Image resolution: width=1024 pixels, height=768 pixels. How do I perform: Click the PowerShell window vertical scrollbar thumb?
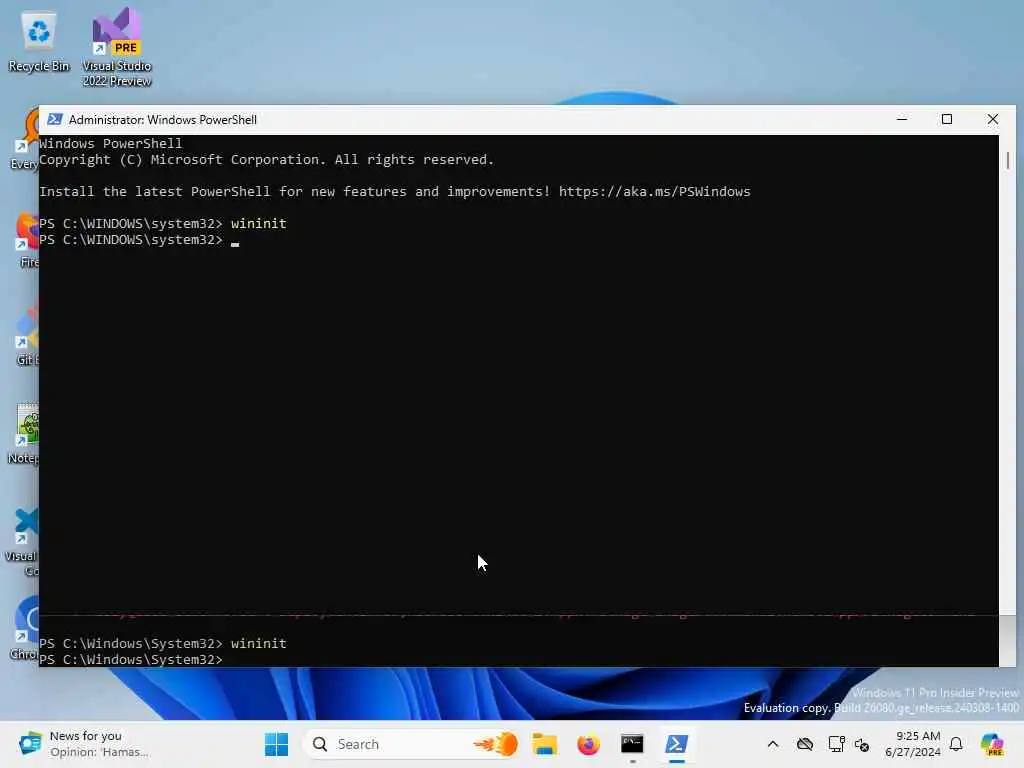point(1008,160)
